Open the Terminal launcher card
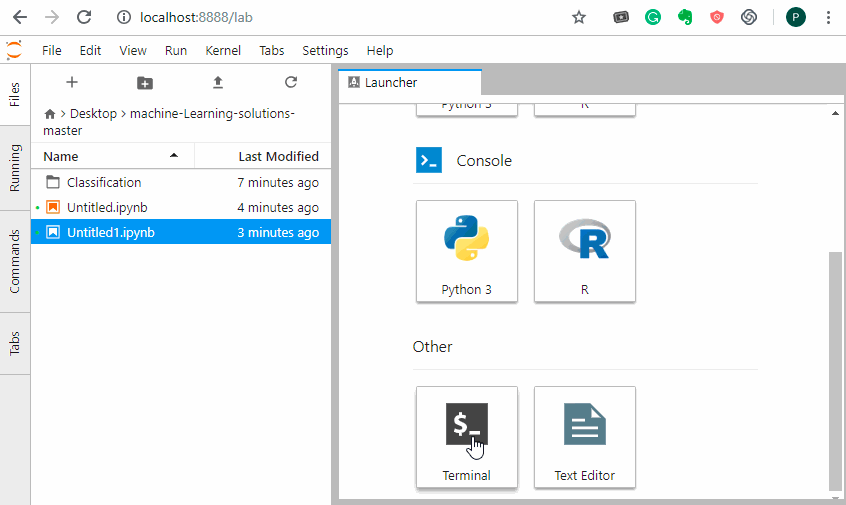This screenshot has width=846, height=505. (466, 437)
